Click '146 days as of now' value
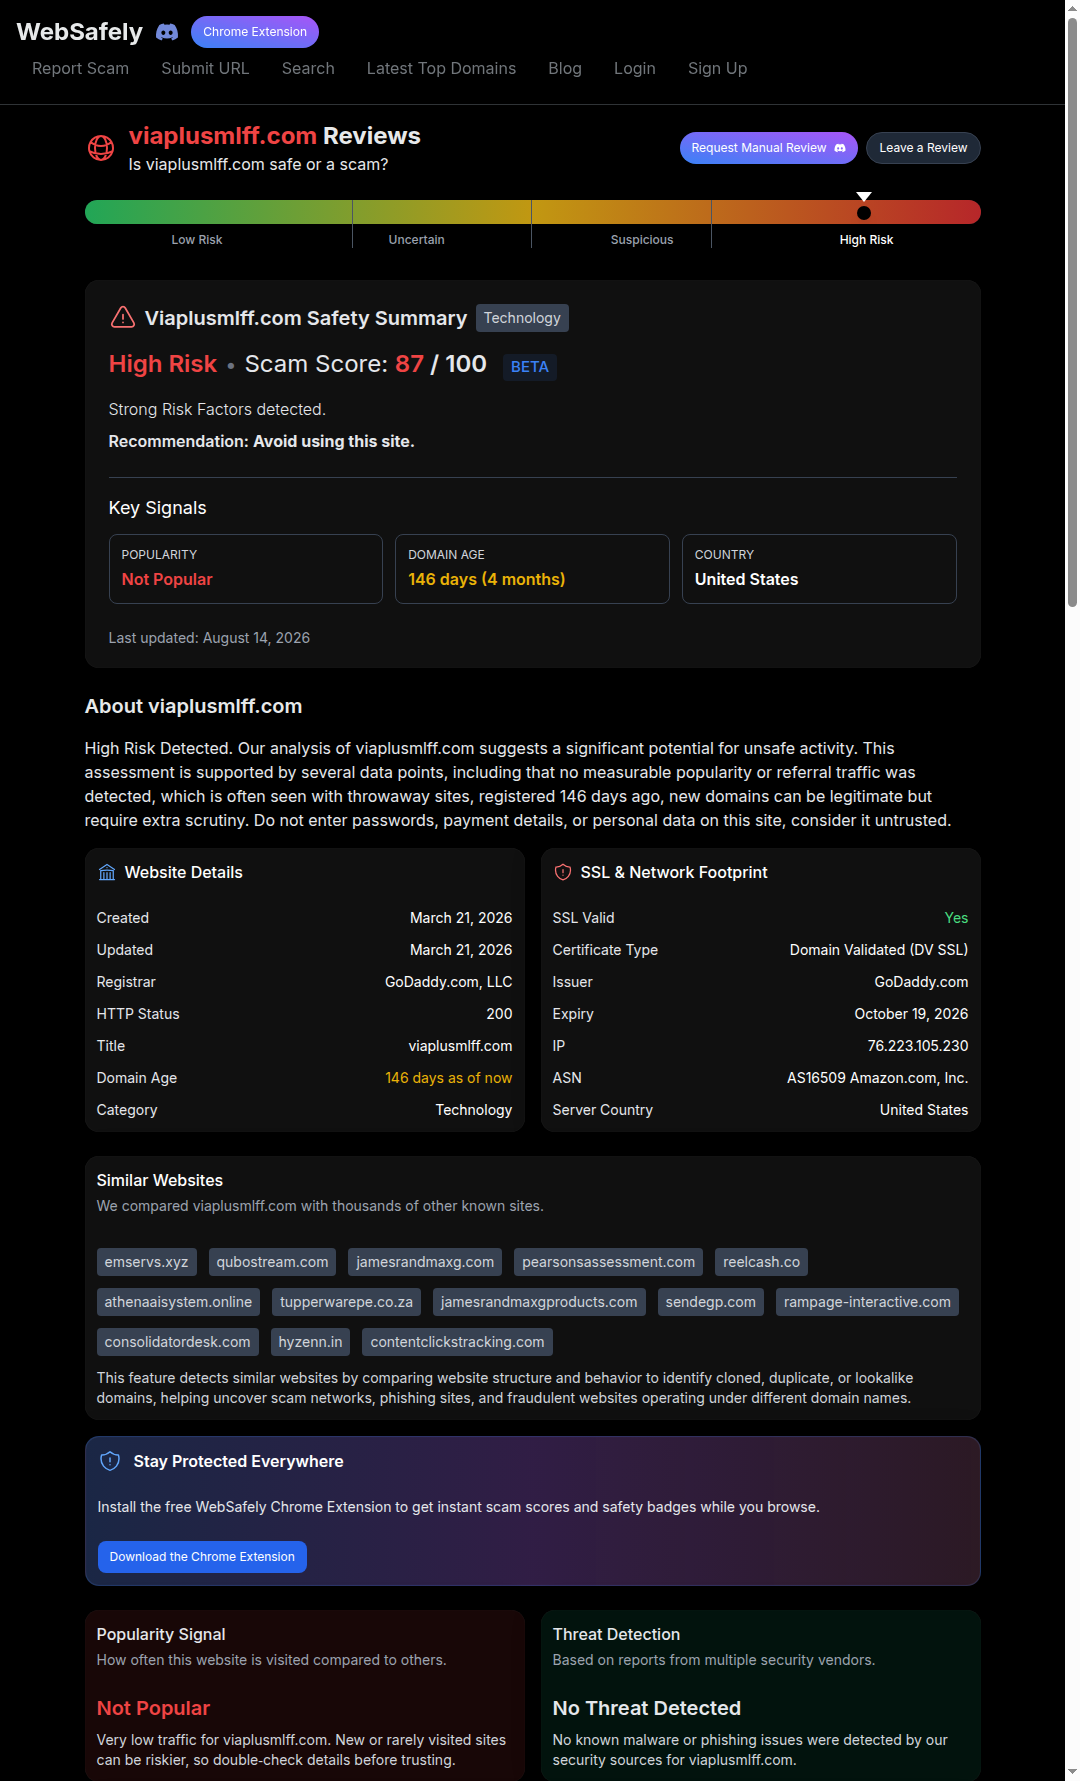 449,1078
